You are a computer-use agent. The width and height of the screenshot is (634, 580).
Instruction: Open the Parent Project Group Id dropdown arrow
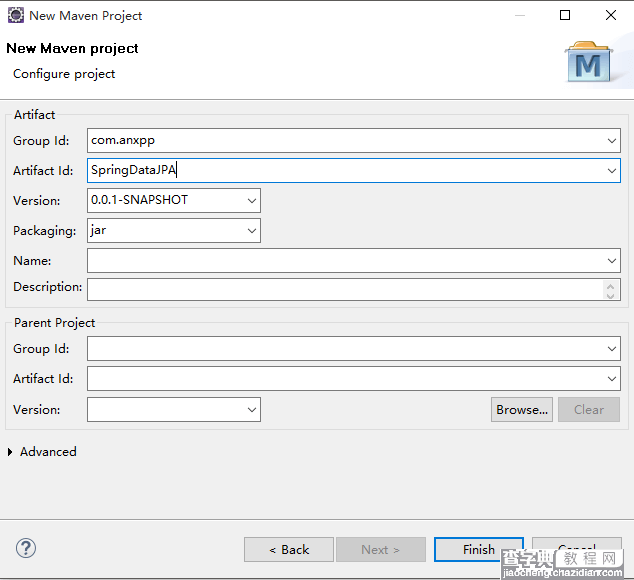click(x=611, y=349)
